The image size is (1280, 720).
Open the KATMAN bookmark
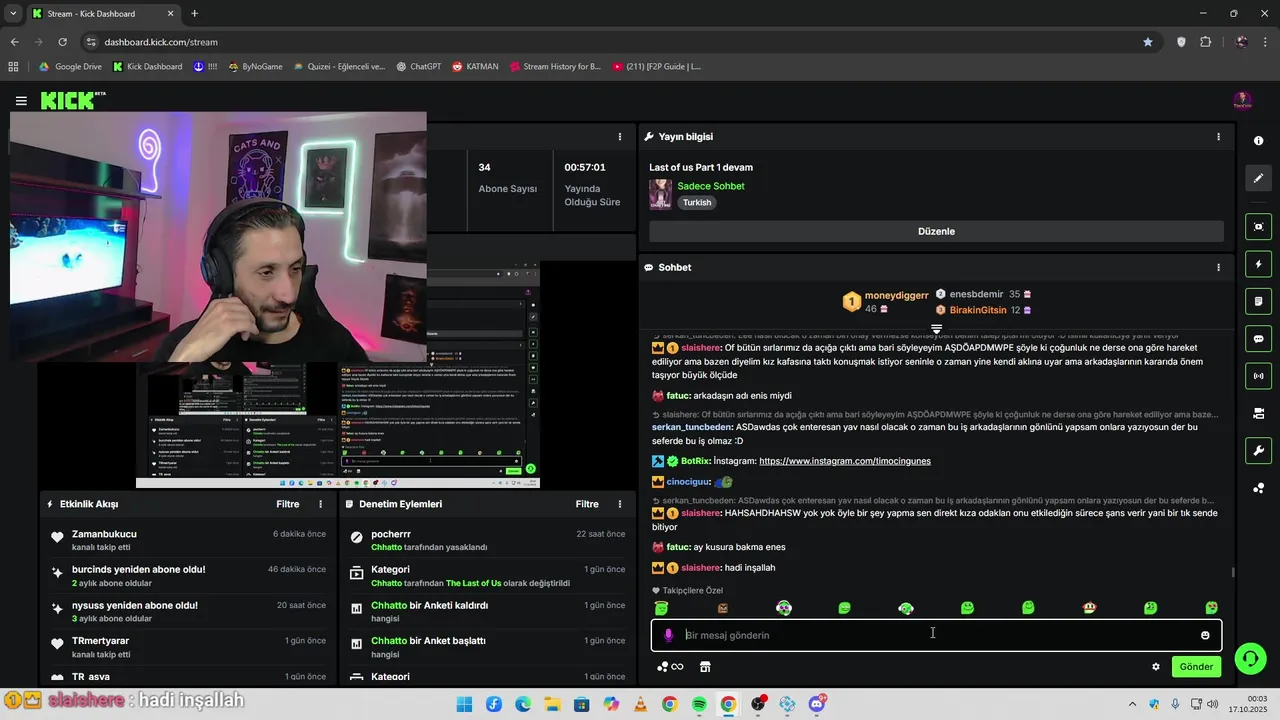click(x=475, y=67)
